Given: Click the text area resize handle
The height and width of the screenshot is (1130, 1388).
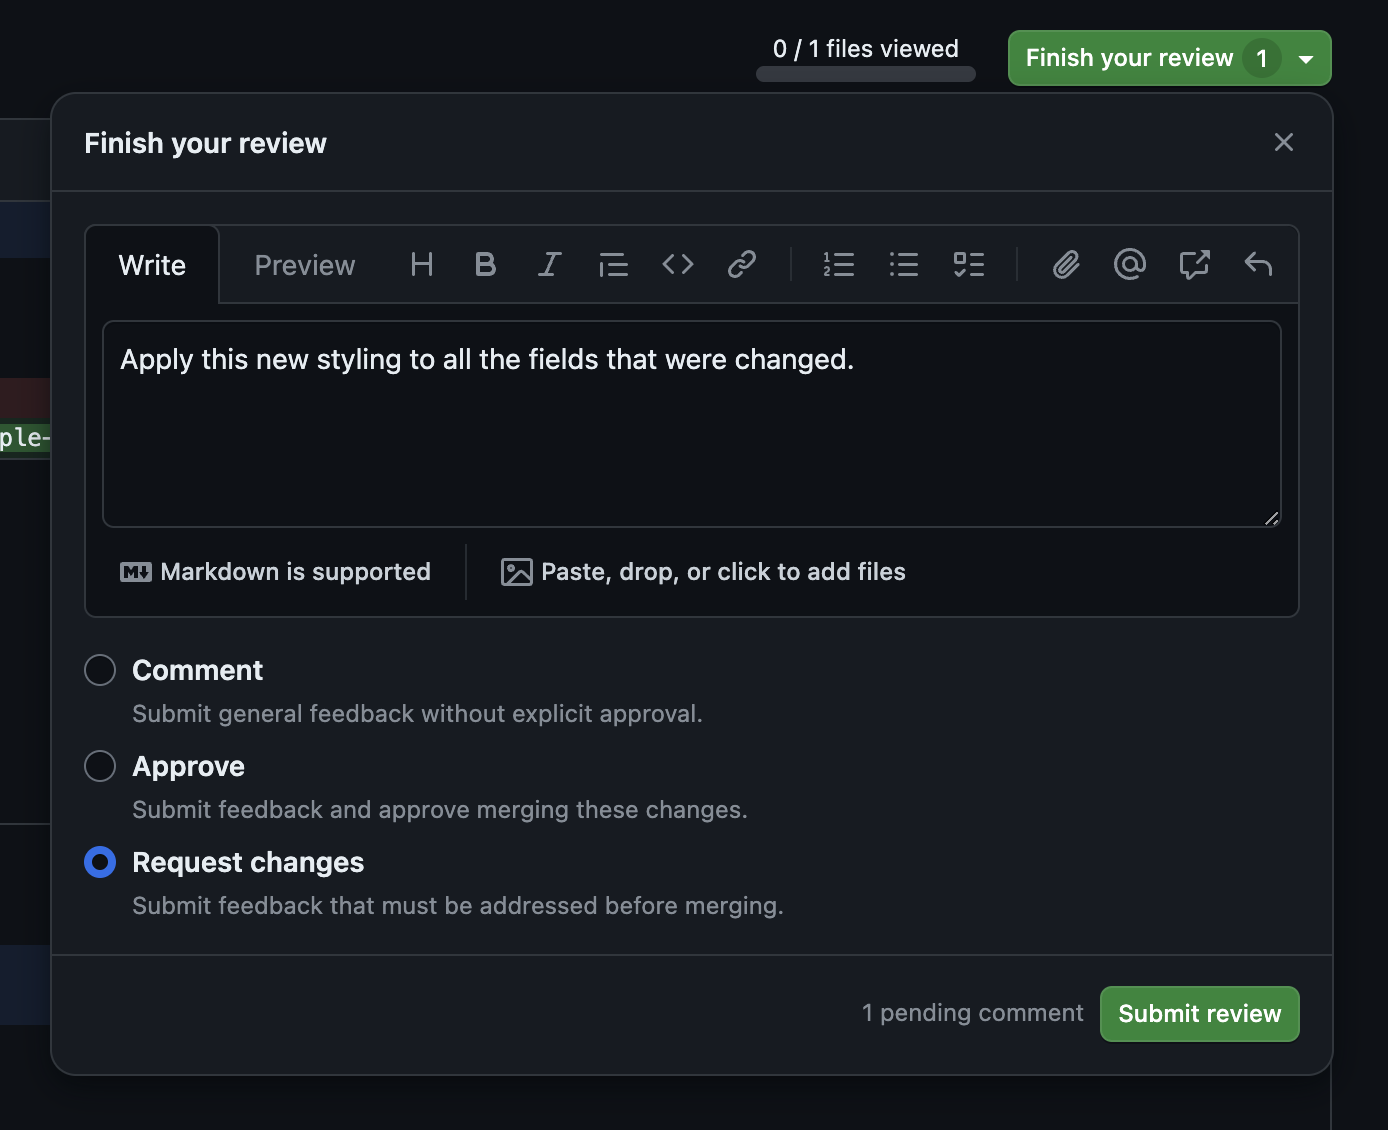Looking at the screenshot, I should 1271,518.
